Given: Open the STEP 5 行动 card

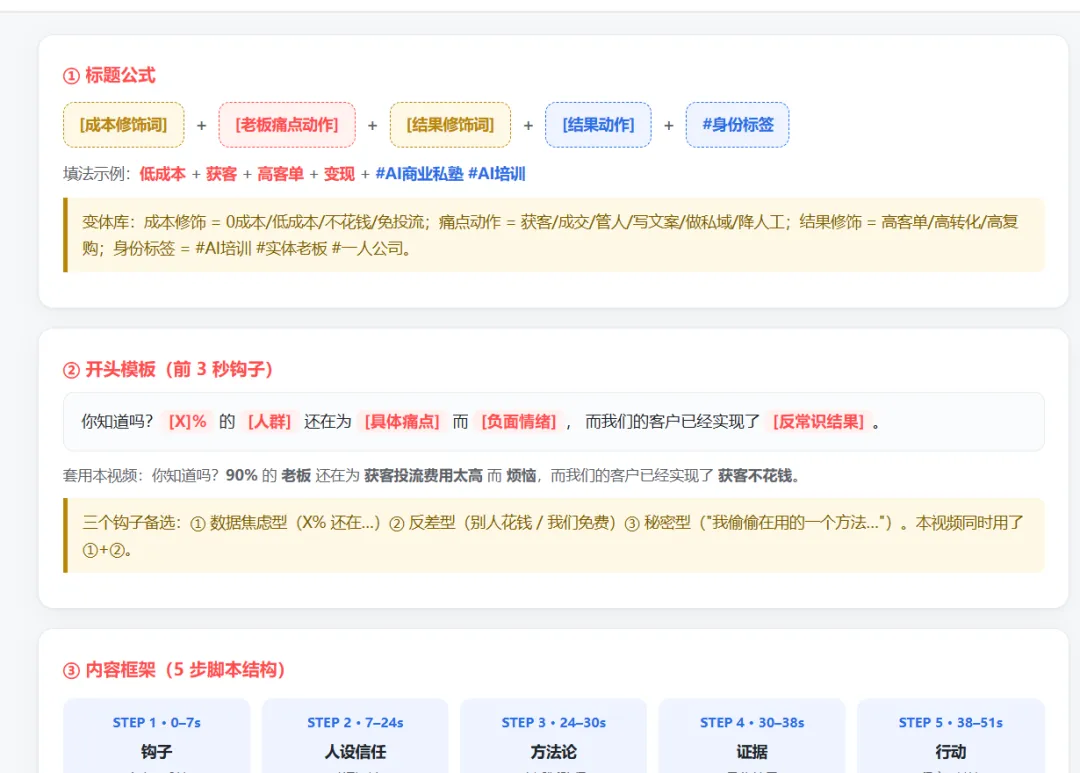Looking at the screenshot, I should 951,736.
